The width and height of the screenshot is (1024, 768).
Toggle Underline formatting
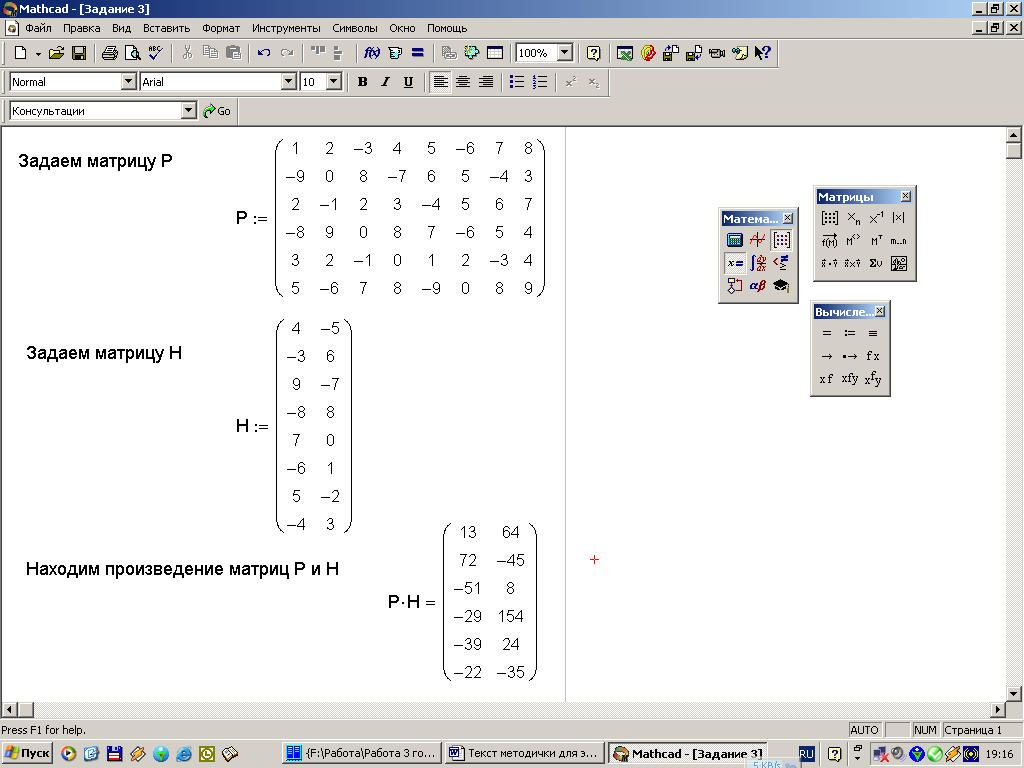pyautogui.click(x=408, y=82)
